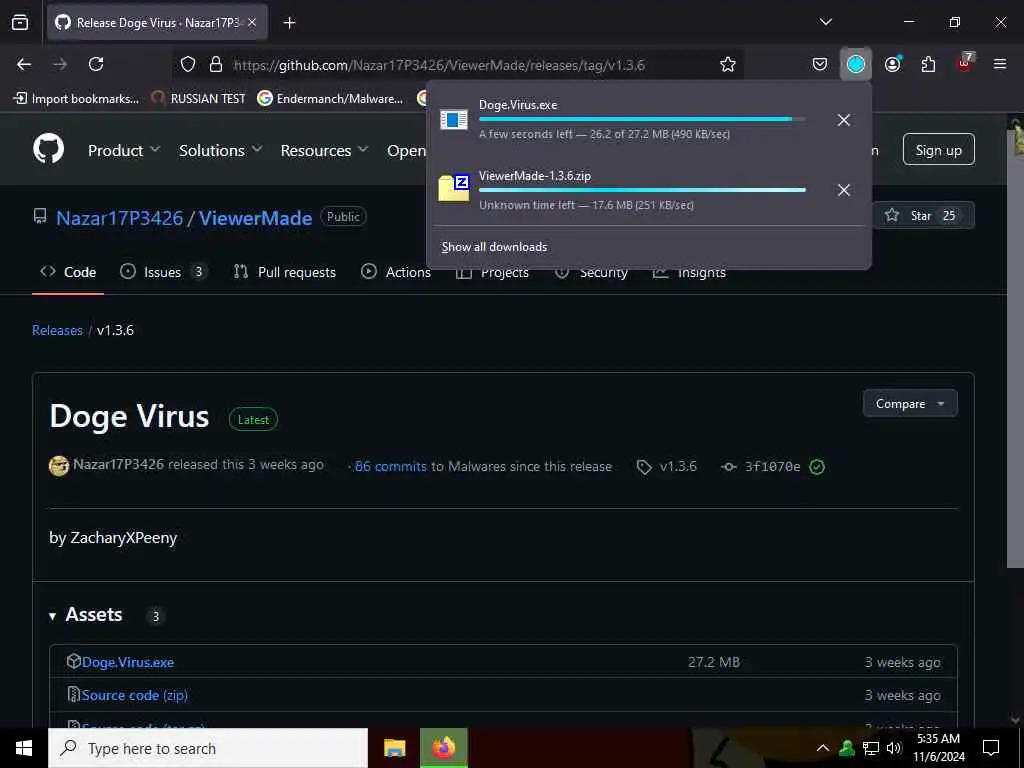Viewport: 1024px width, 768px height.
Task: Close the Release Doge Virus tab
Action: tap(252, 23)
